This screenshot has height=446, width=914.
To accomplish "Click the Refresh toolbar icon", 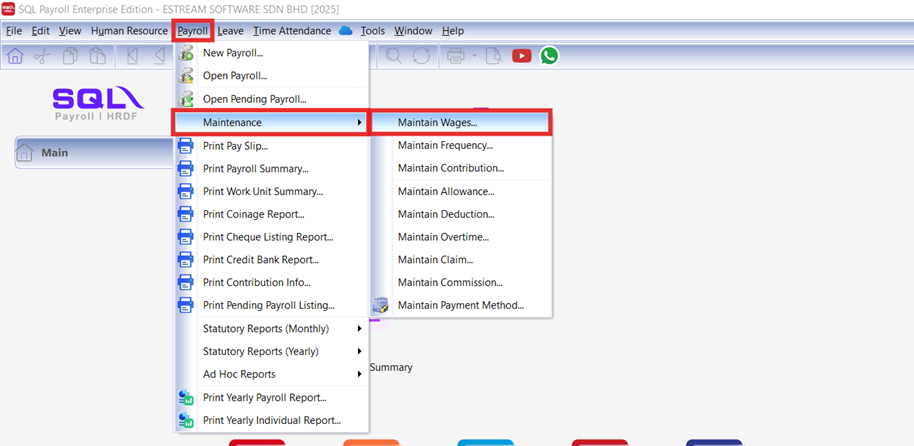I will (421, 56).
